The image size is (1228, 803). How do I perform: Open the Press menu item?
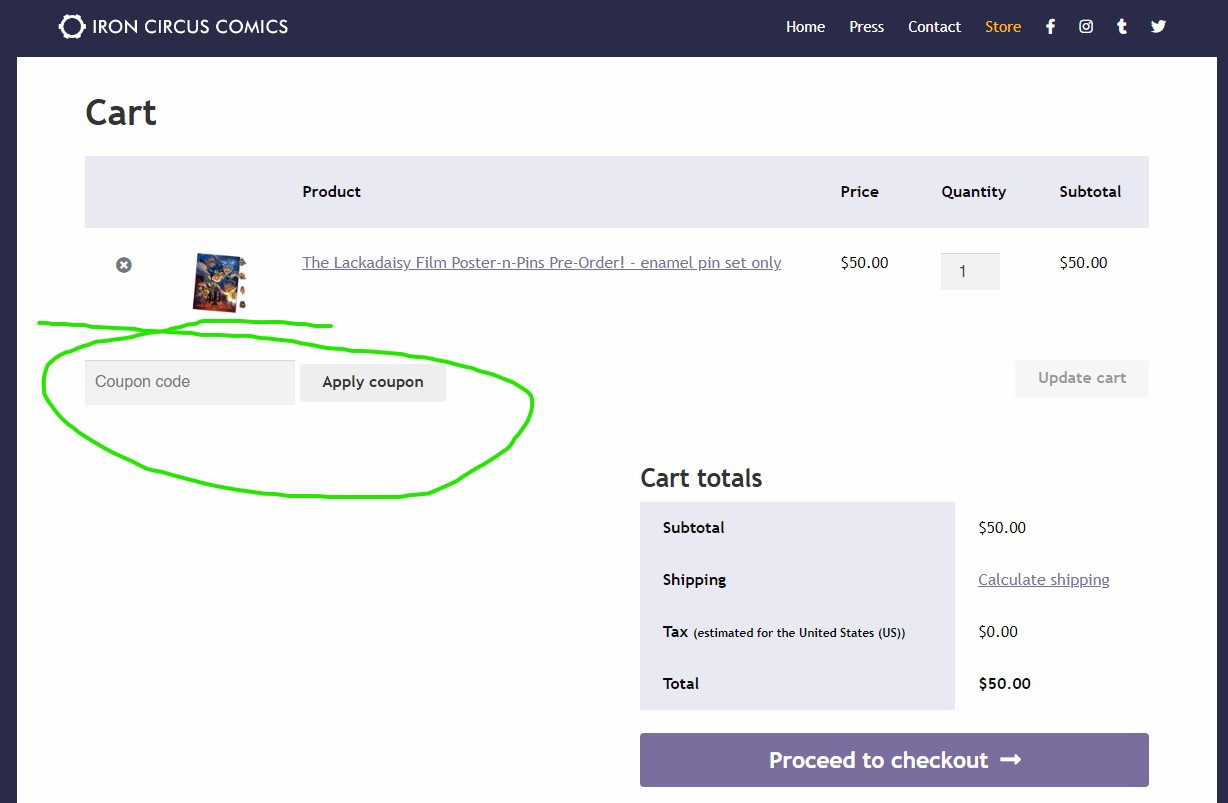click(866, 27)
